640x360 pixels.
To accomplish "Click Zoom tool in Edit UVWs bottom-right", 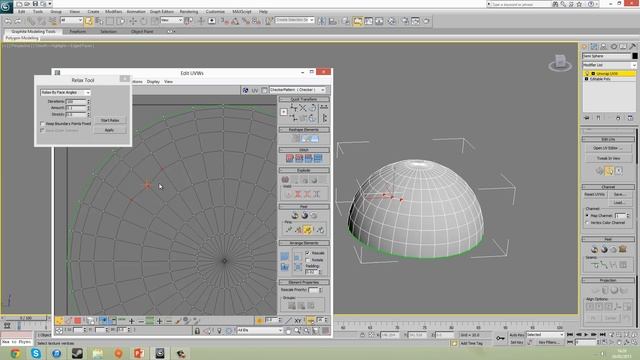I will tap(298, 331).
